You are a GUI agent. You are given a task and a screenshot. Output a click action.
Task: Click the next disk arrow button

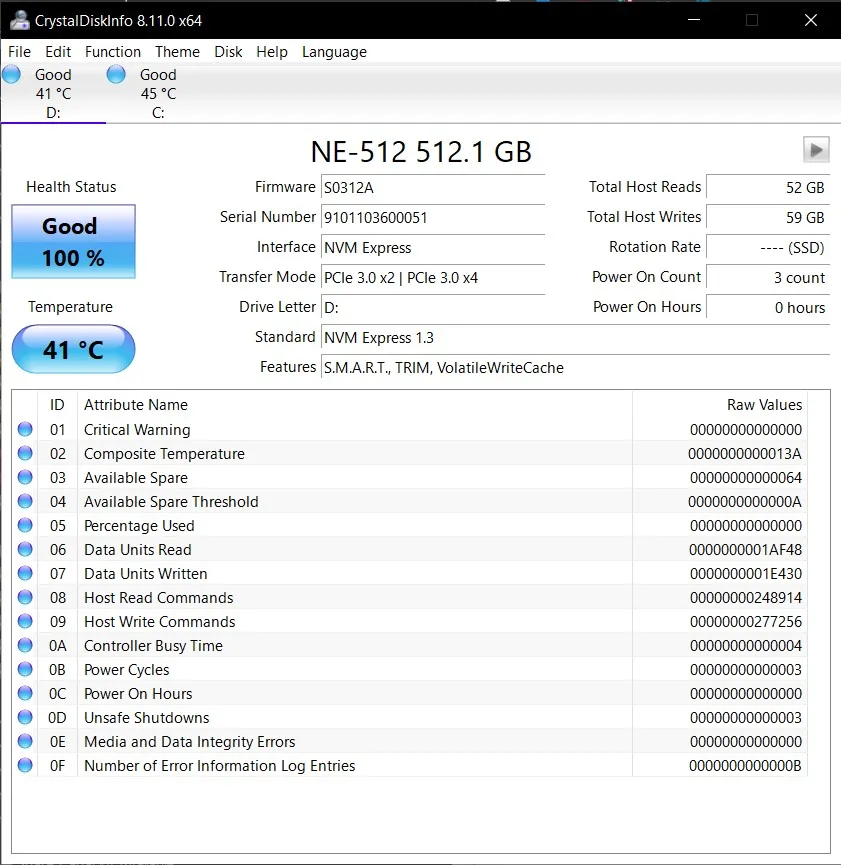click(816, 150)
